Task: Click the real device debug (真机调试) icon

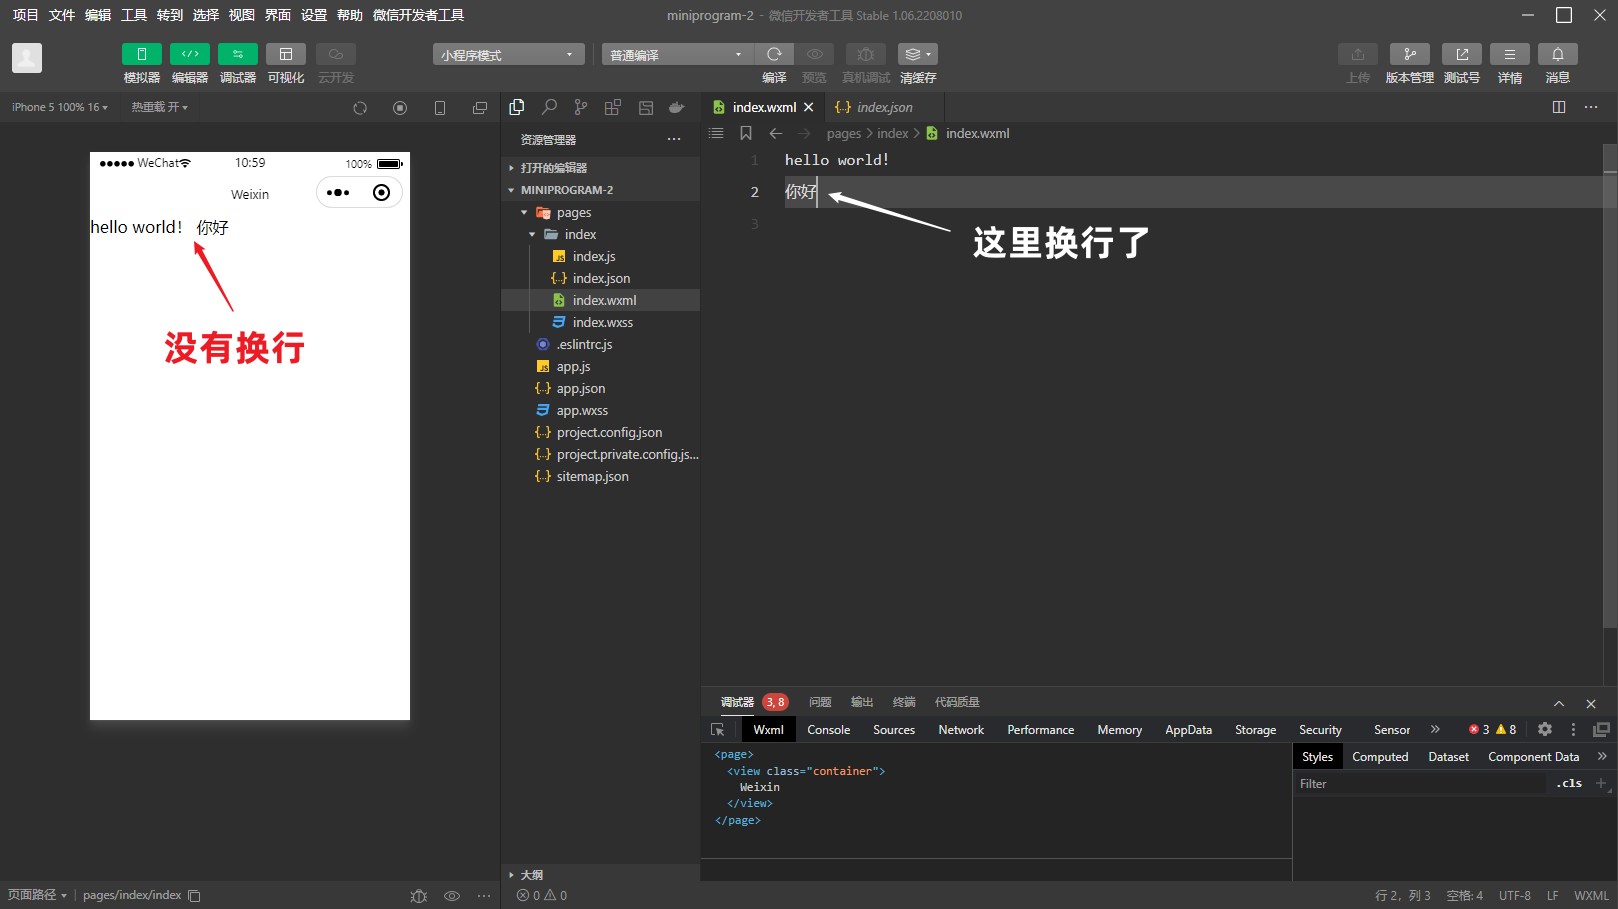Action: click(x=866, y=54)
